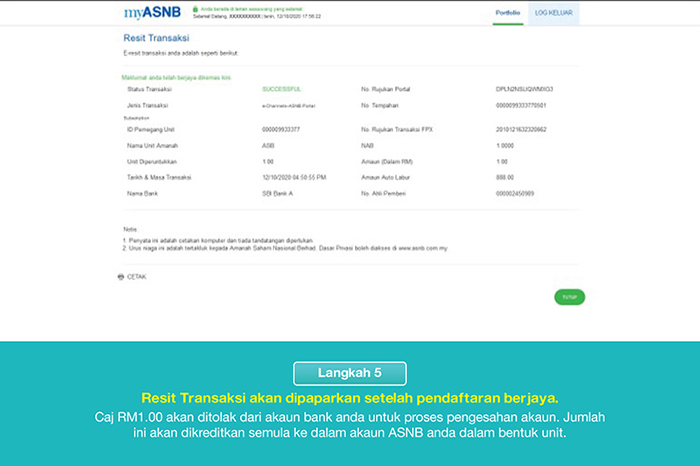Select the E-resit transaksi description line
Screen dimensions: 700x466
(x=181, y=53)
